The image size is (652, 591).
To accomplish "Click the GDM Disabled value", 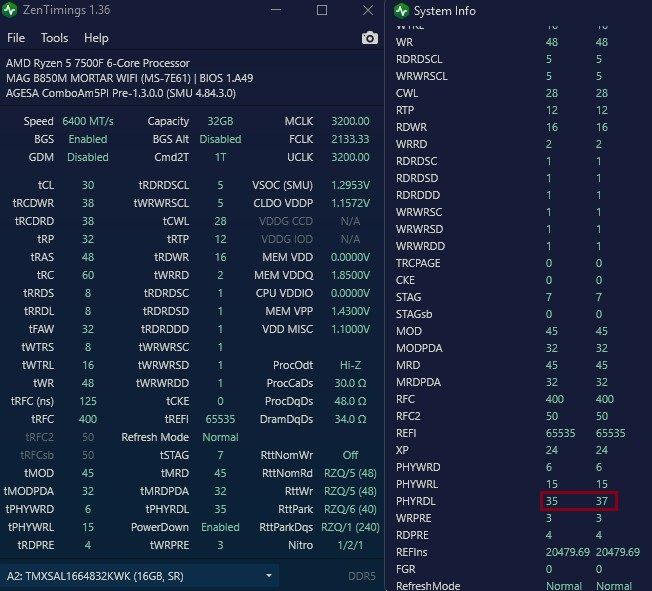I will point(88,157).
